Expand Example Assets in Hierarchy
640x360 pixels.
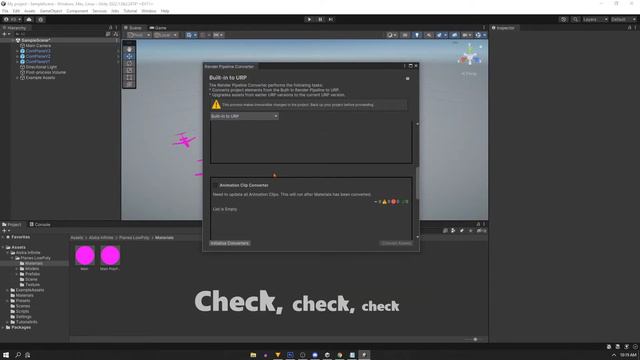tap(18, 78)
